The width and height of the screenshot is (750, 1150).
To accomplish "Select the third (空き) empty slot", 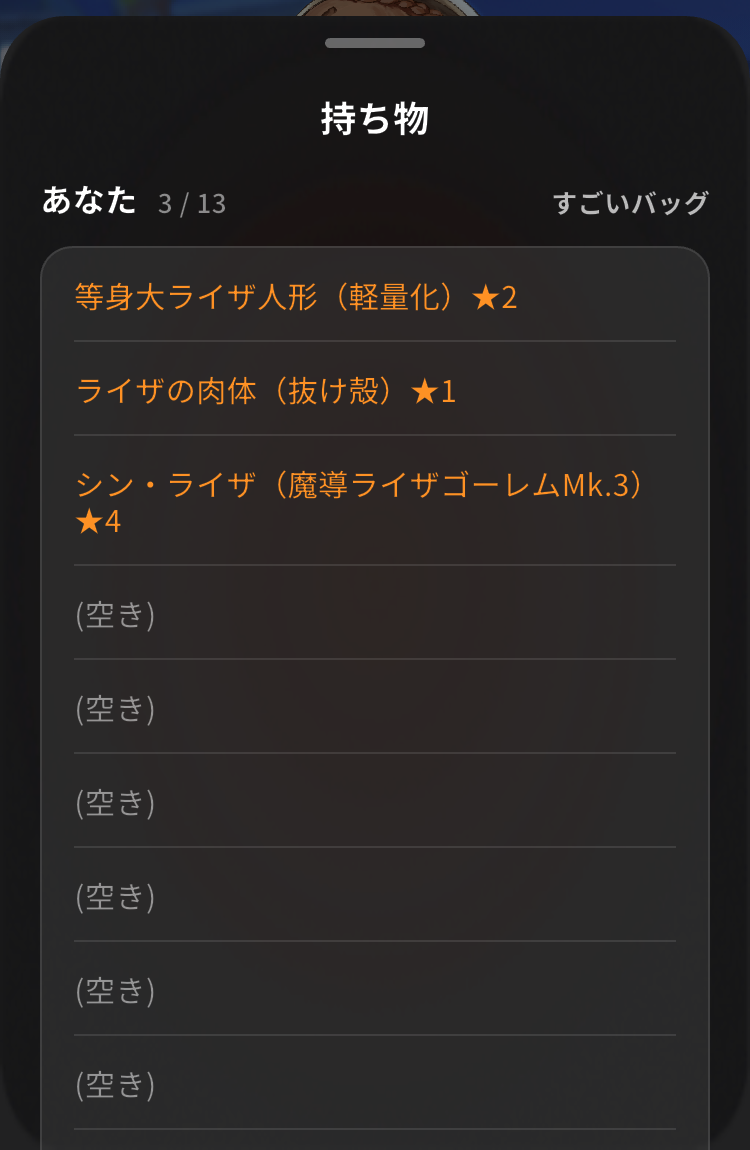I will point(375,802).
